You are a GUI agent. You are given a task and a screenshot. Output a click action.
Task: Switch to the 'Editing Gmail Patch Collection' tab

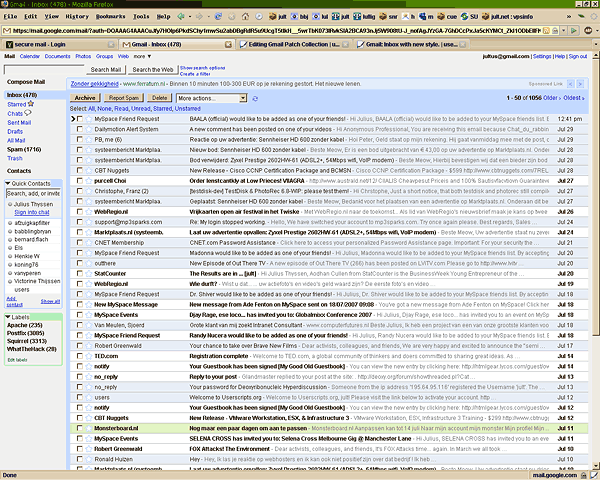click(x=293, y=45)
